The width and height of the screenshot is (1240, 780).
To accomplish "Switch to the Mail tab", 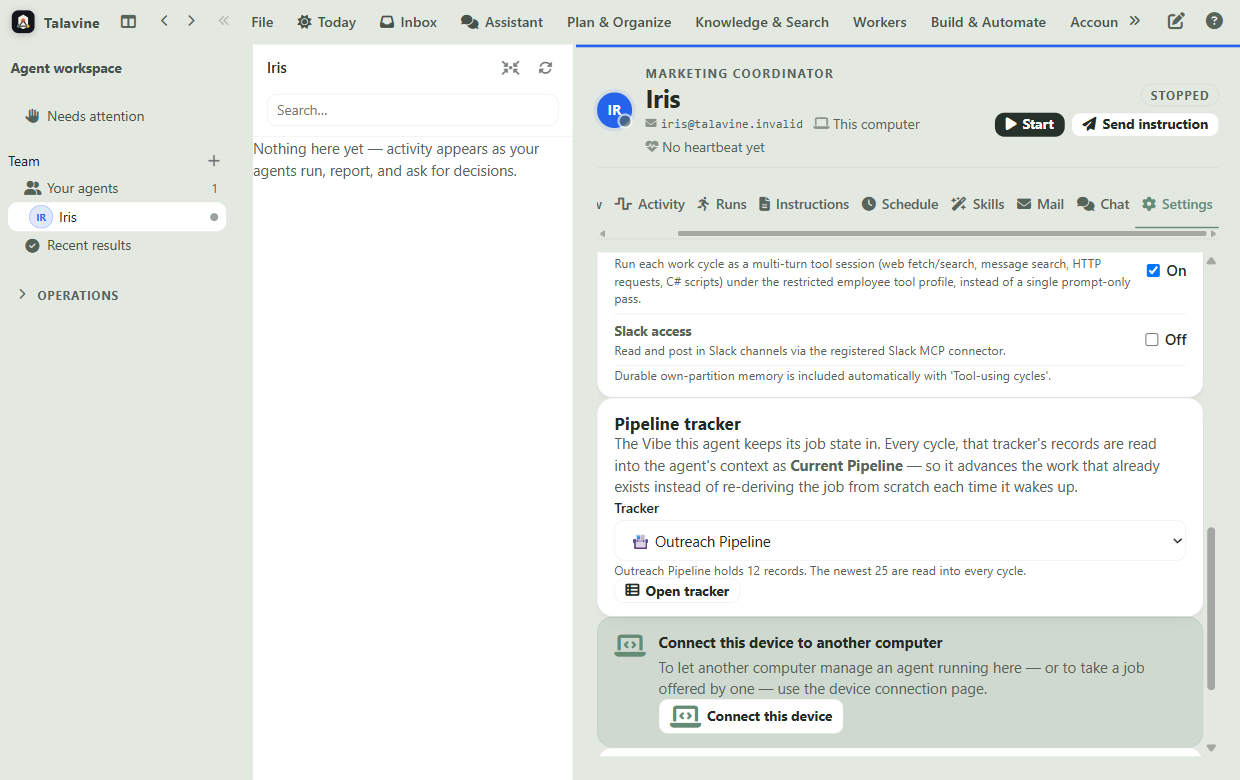I will point(1040,204).
